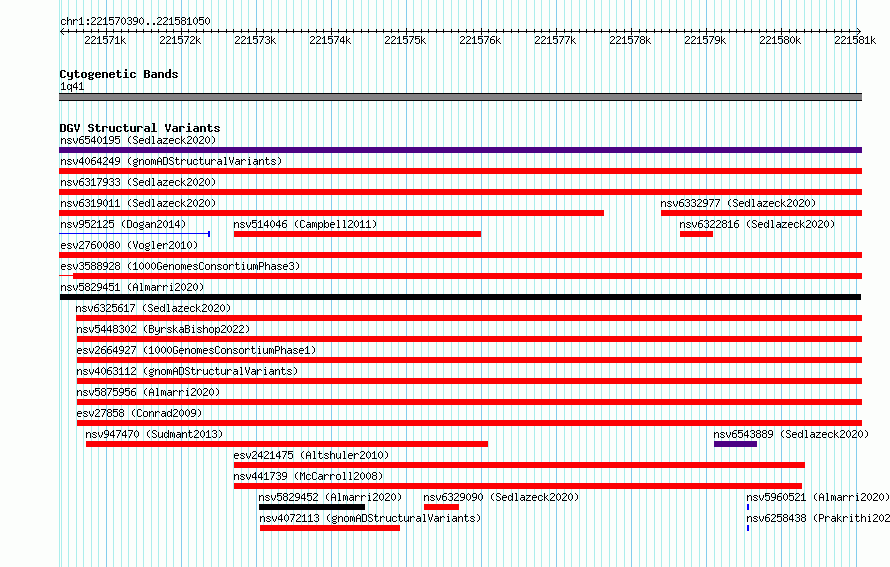Click the esv2421475 (Altshuler2010) label
Viewport: 890px width, 567px height.
tap(311, 455)
